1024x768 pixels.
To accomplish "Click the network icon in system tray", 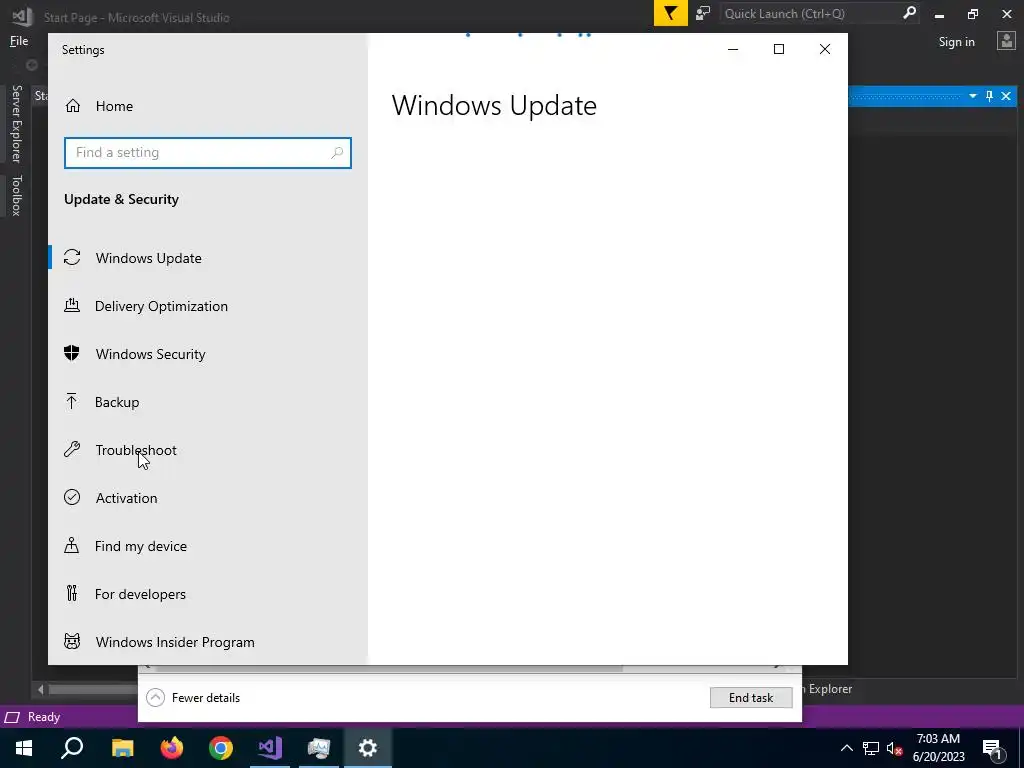I will click(871, 748).
